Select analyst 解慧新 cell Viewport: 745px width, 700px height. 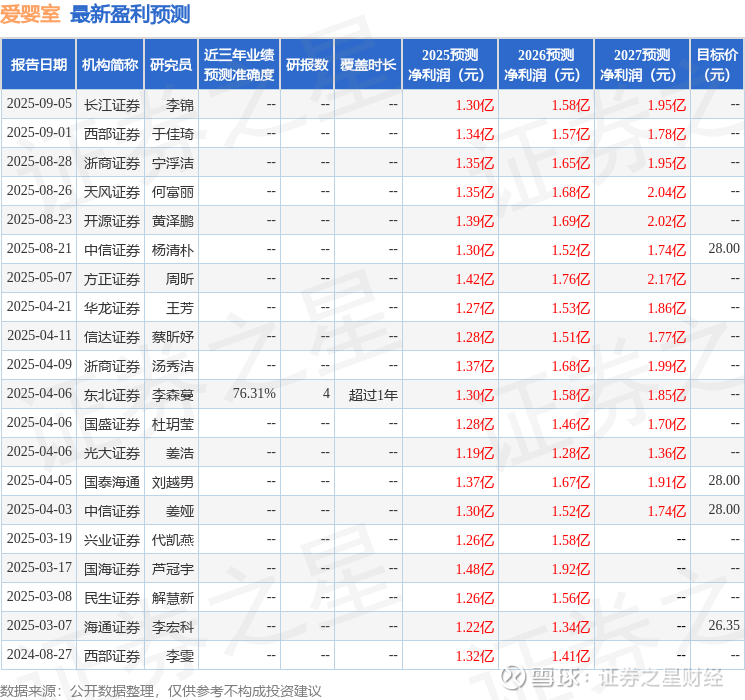[173, 598]
